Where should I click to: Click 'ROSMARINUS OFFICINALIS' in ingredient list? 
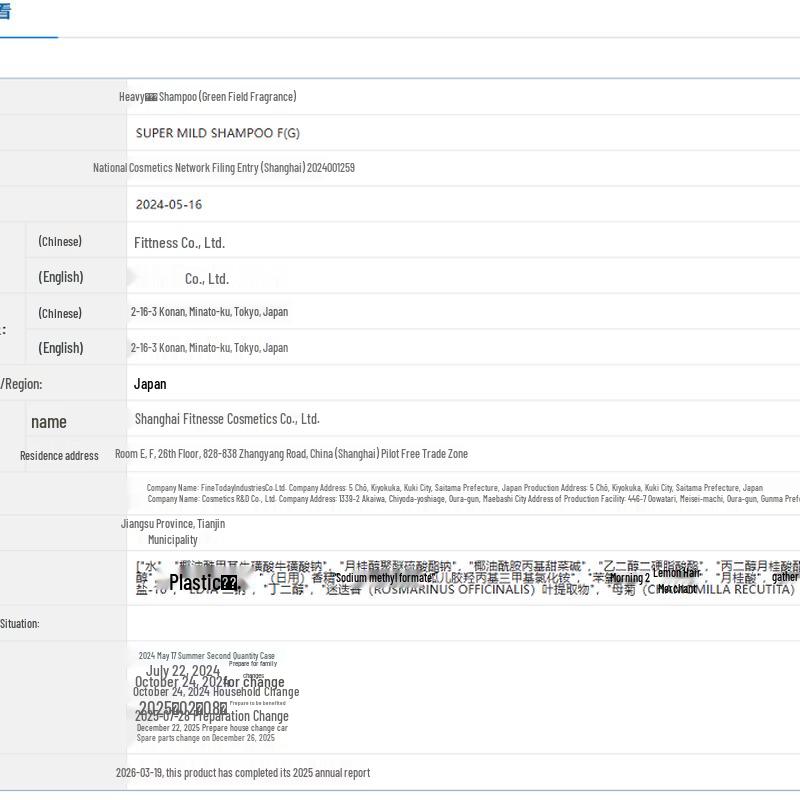pyautogui.click(x=452, y=590)
